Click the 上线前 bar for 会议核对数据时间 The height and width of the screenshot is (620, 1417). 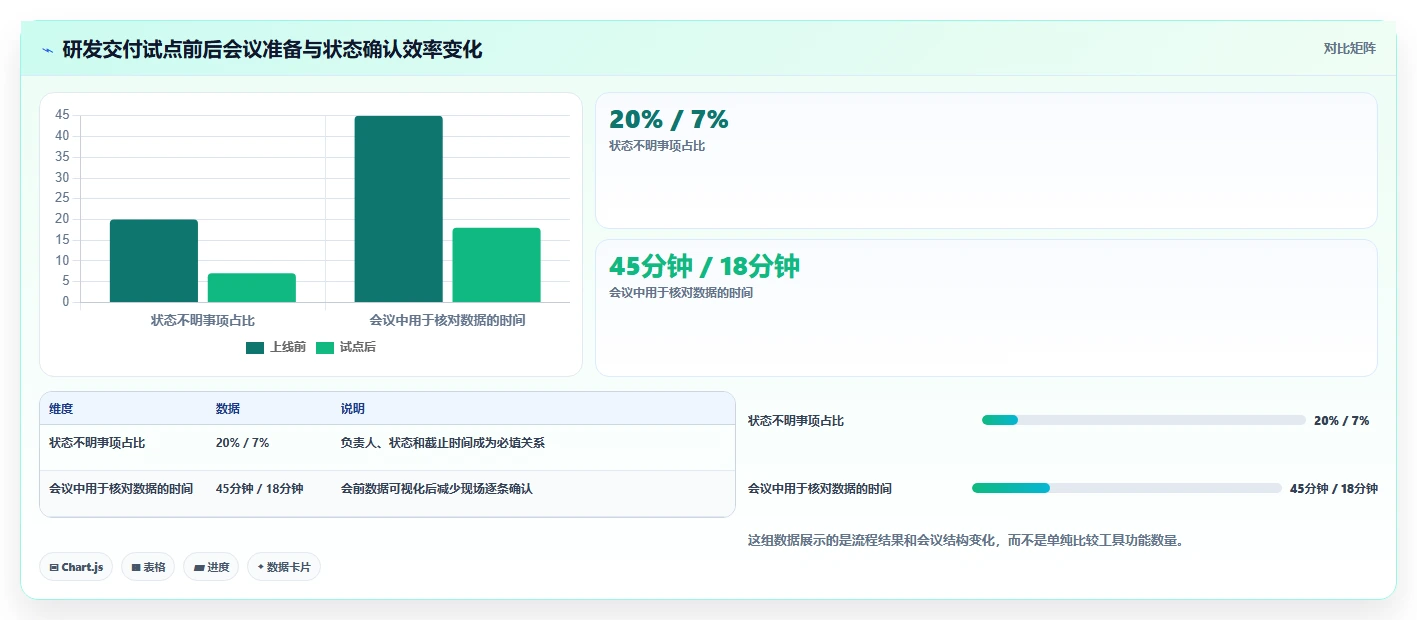(x=398, y=209)
